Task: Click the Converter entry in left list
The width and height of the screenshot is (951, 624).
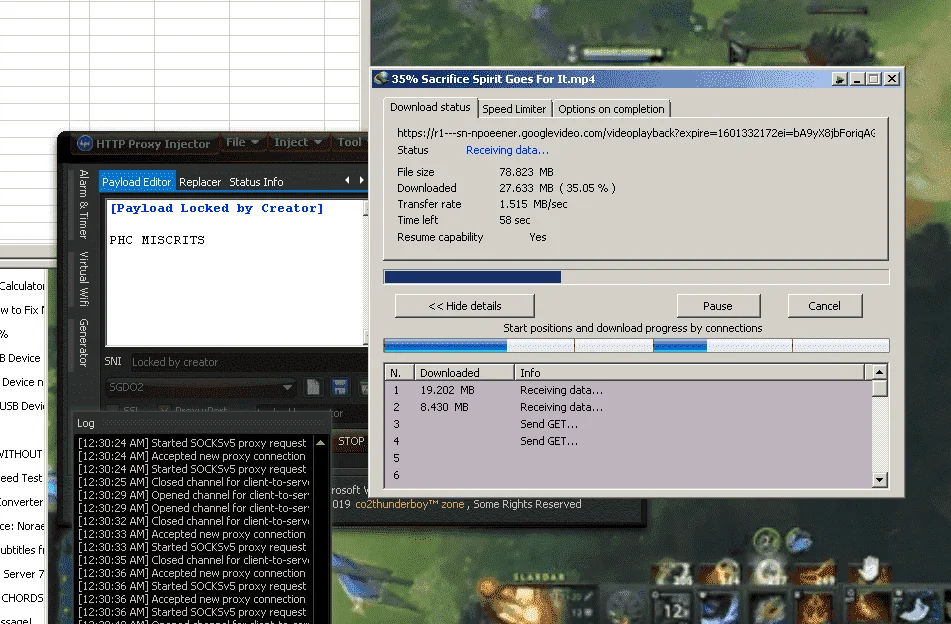Action: point(22,502)
